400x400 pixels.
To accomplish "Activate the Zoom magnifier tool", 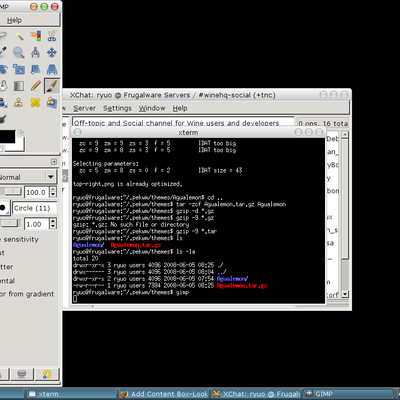I will pyautogui.click(x=19, y=52).
